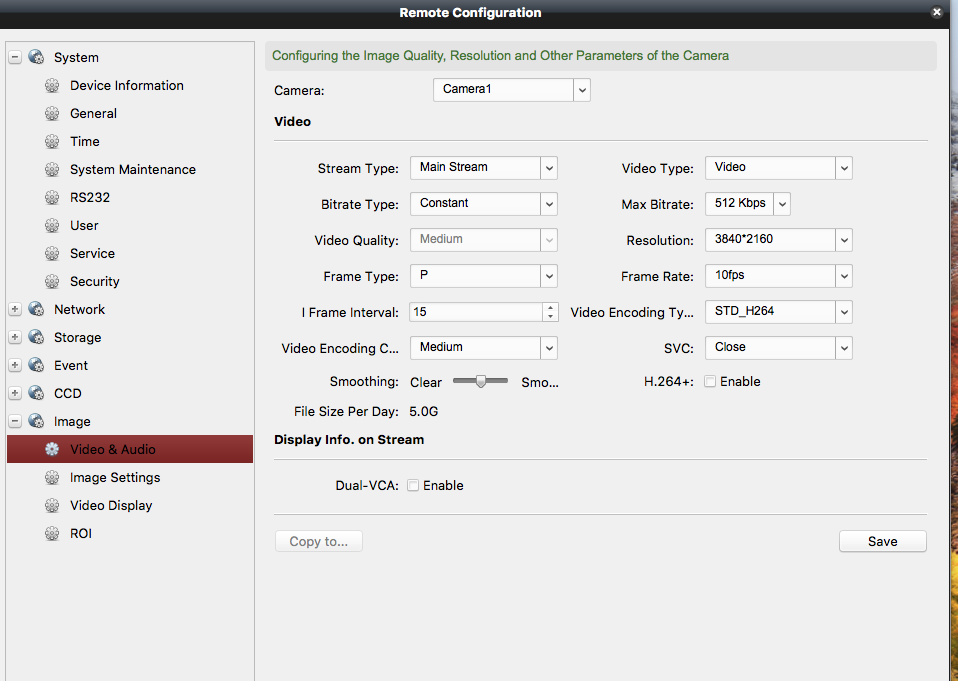Open the Resolution dropdown
This screenshot has width=958, height=681.
coord(844,240)
